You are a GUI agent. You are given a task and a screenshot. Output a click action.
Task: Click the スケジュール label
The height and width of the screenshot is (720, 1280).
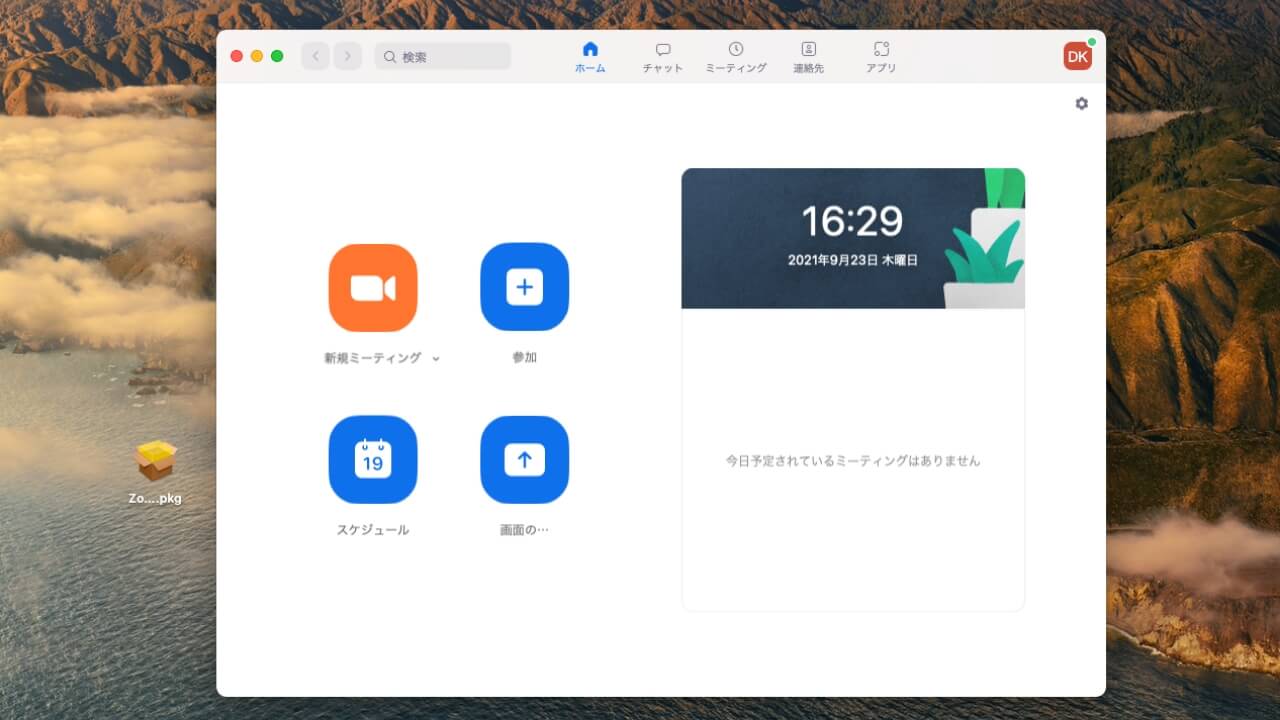(x=373, y=530)
